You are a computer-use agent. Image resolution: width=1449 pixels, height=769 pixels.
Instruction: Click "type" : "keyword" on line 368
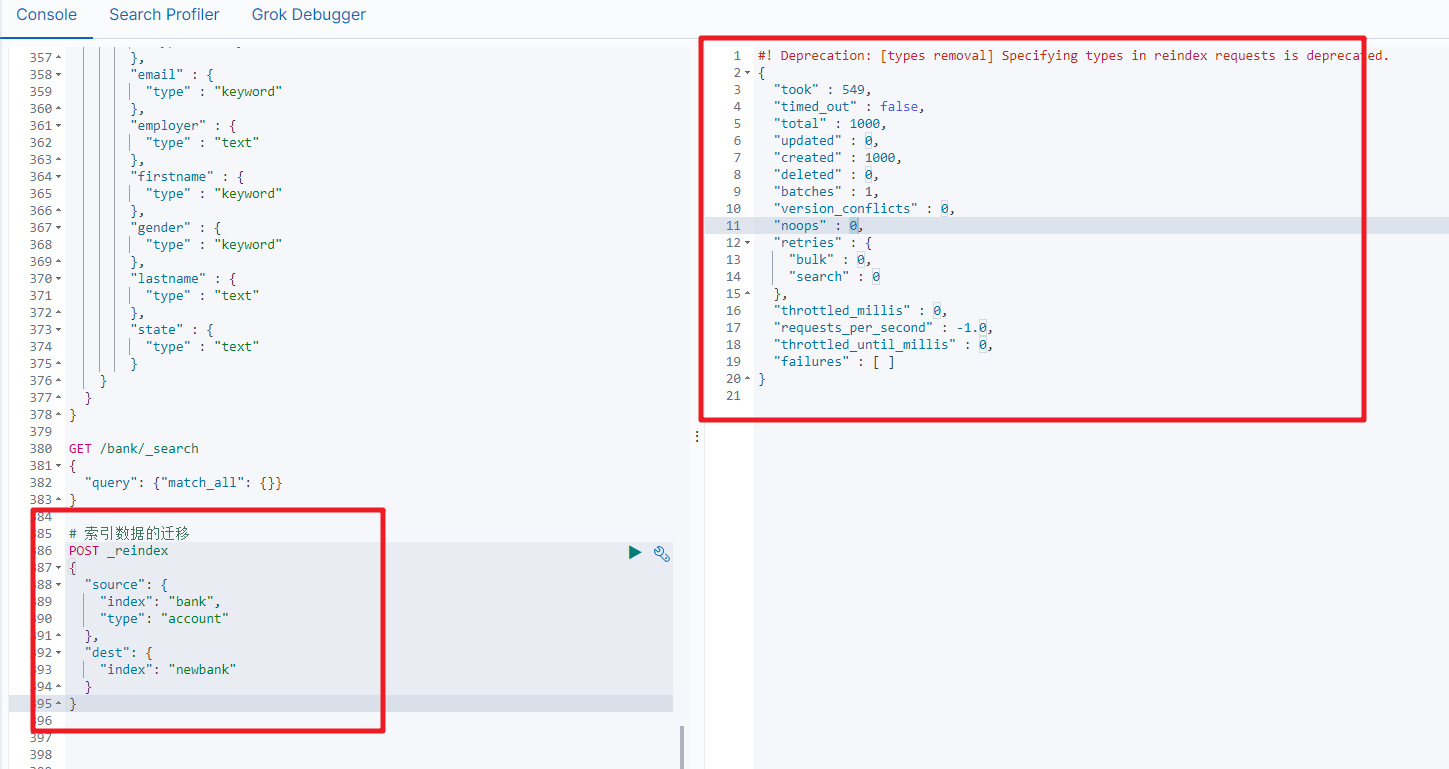214,245
